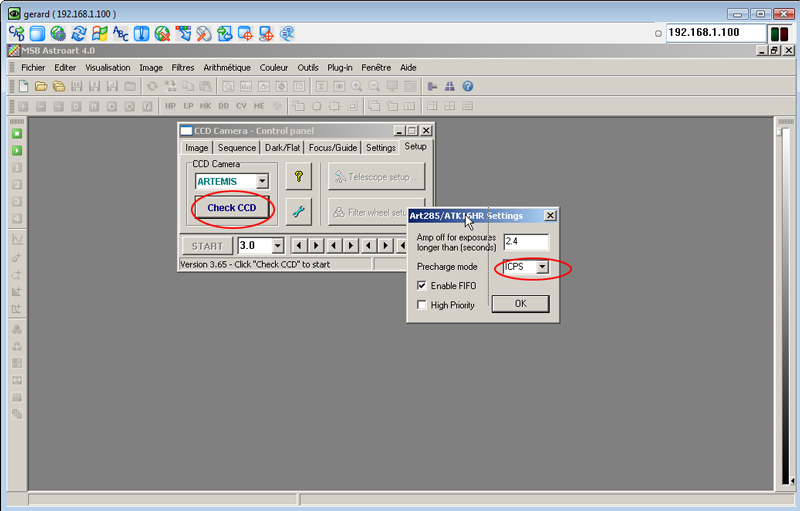
Task: Click the mouse with red pencil icon
Action: coord(204,34)
